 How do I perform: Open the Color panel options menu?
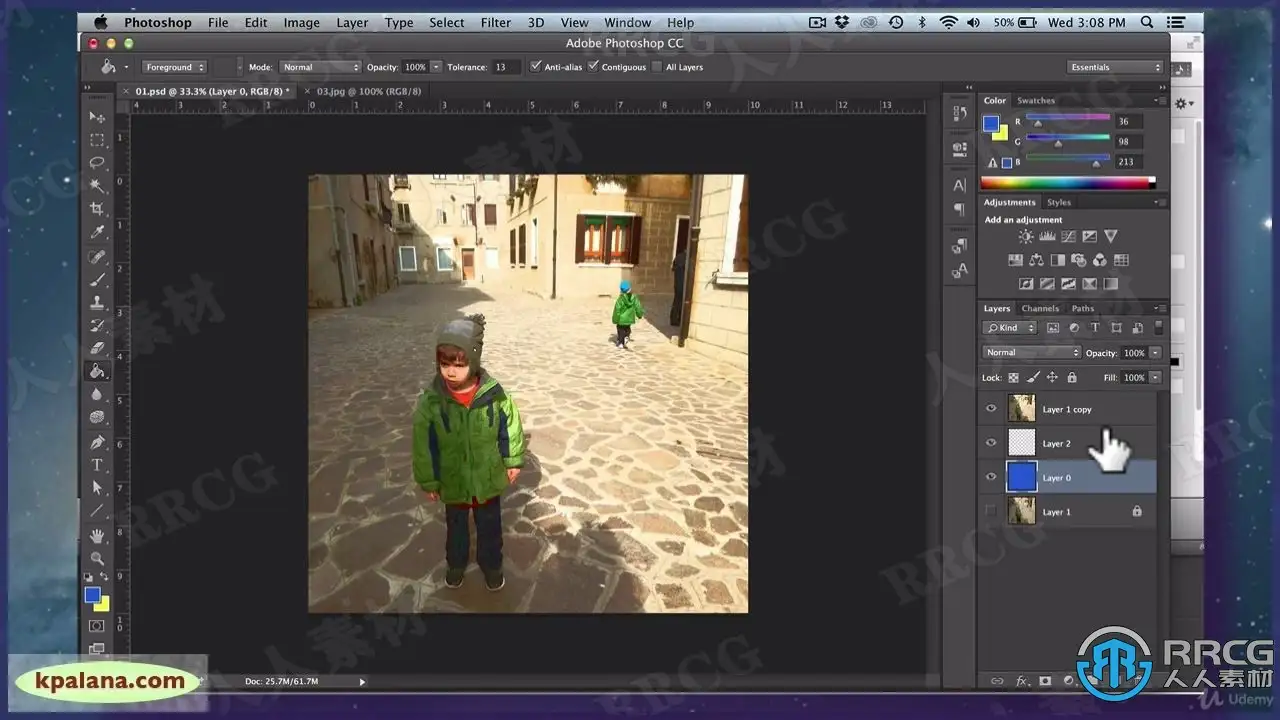[x=1158, y=100]
